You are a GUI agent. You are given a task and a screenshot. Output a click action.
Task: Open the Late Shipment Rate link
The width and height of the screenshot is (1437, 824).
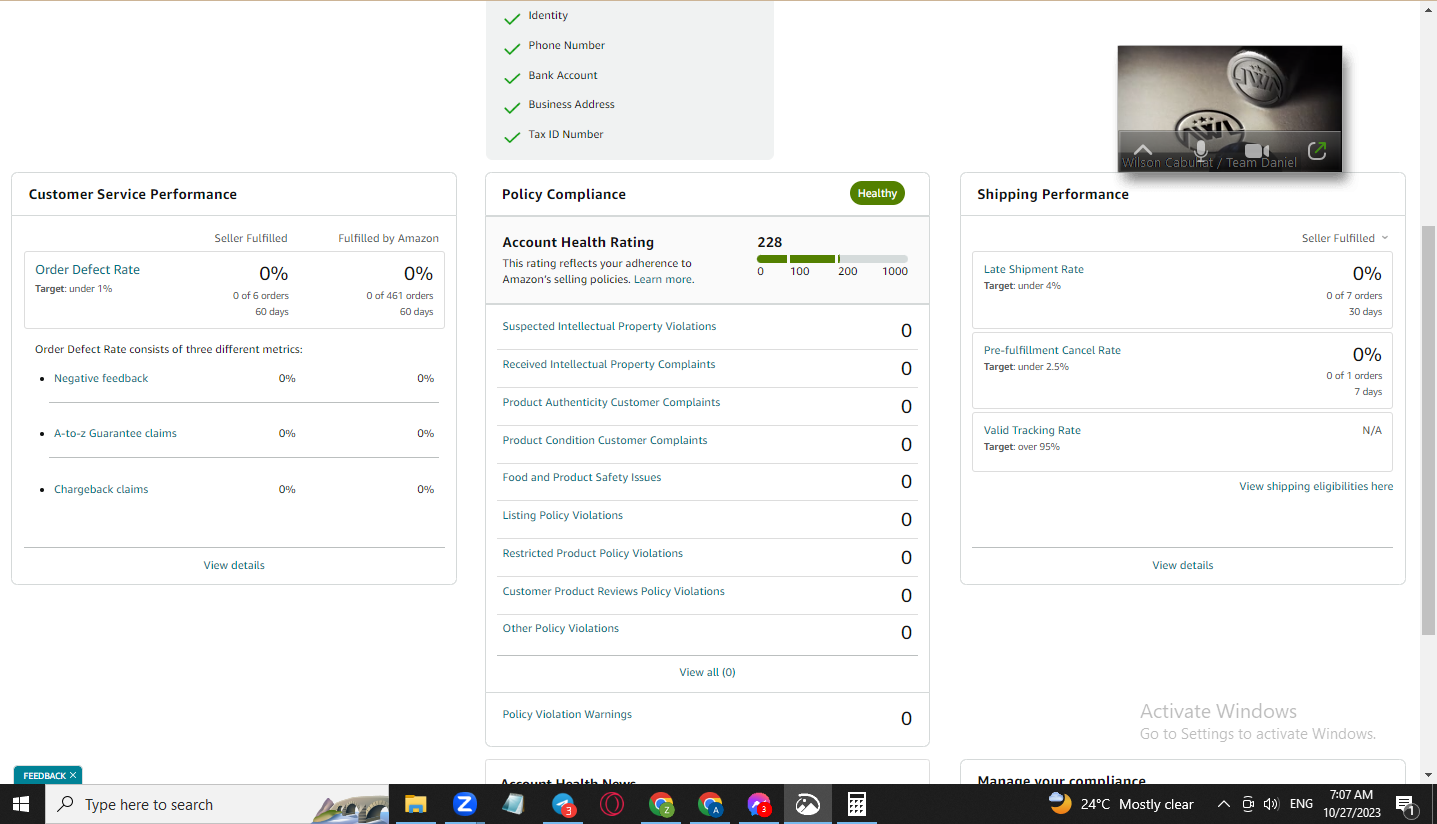tap(1033, 269)
